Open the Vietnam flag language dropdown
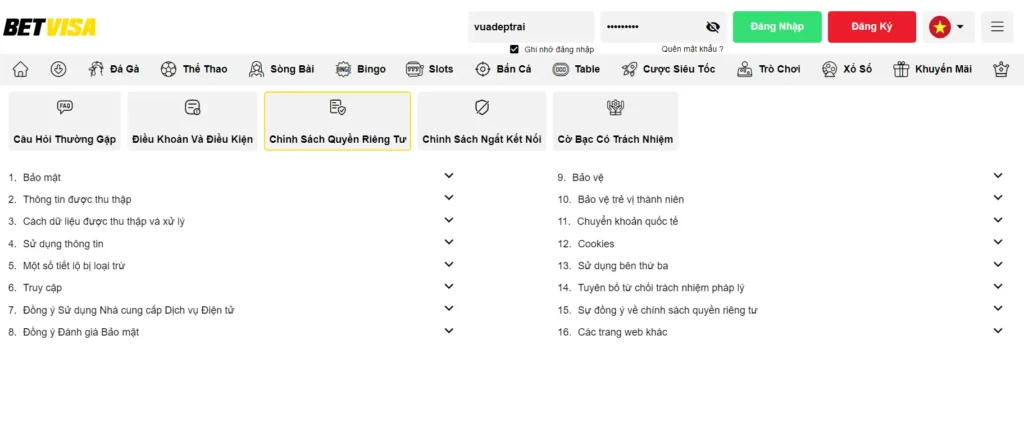The image size is (1024, 421). [x=949, y=27]
